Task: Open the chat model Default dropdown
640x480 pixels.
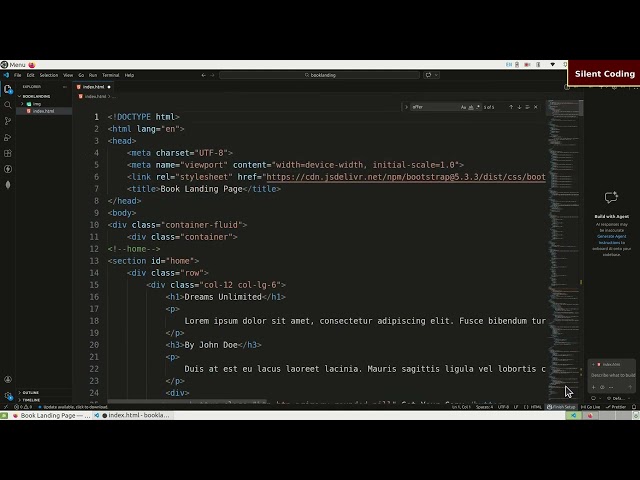Action: (618, 398)
